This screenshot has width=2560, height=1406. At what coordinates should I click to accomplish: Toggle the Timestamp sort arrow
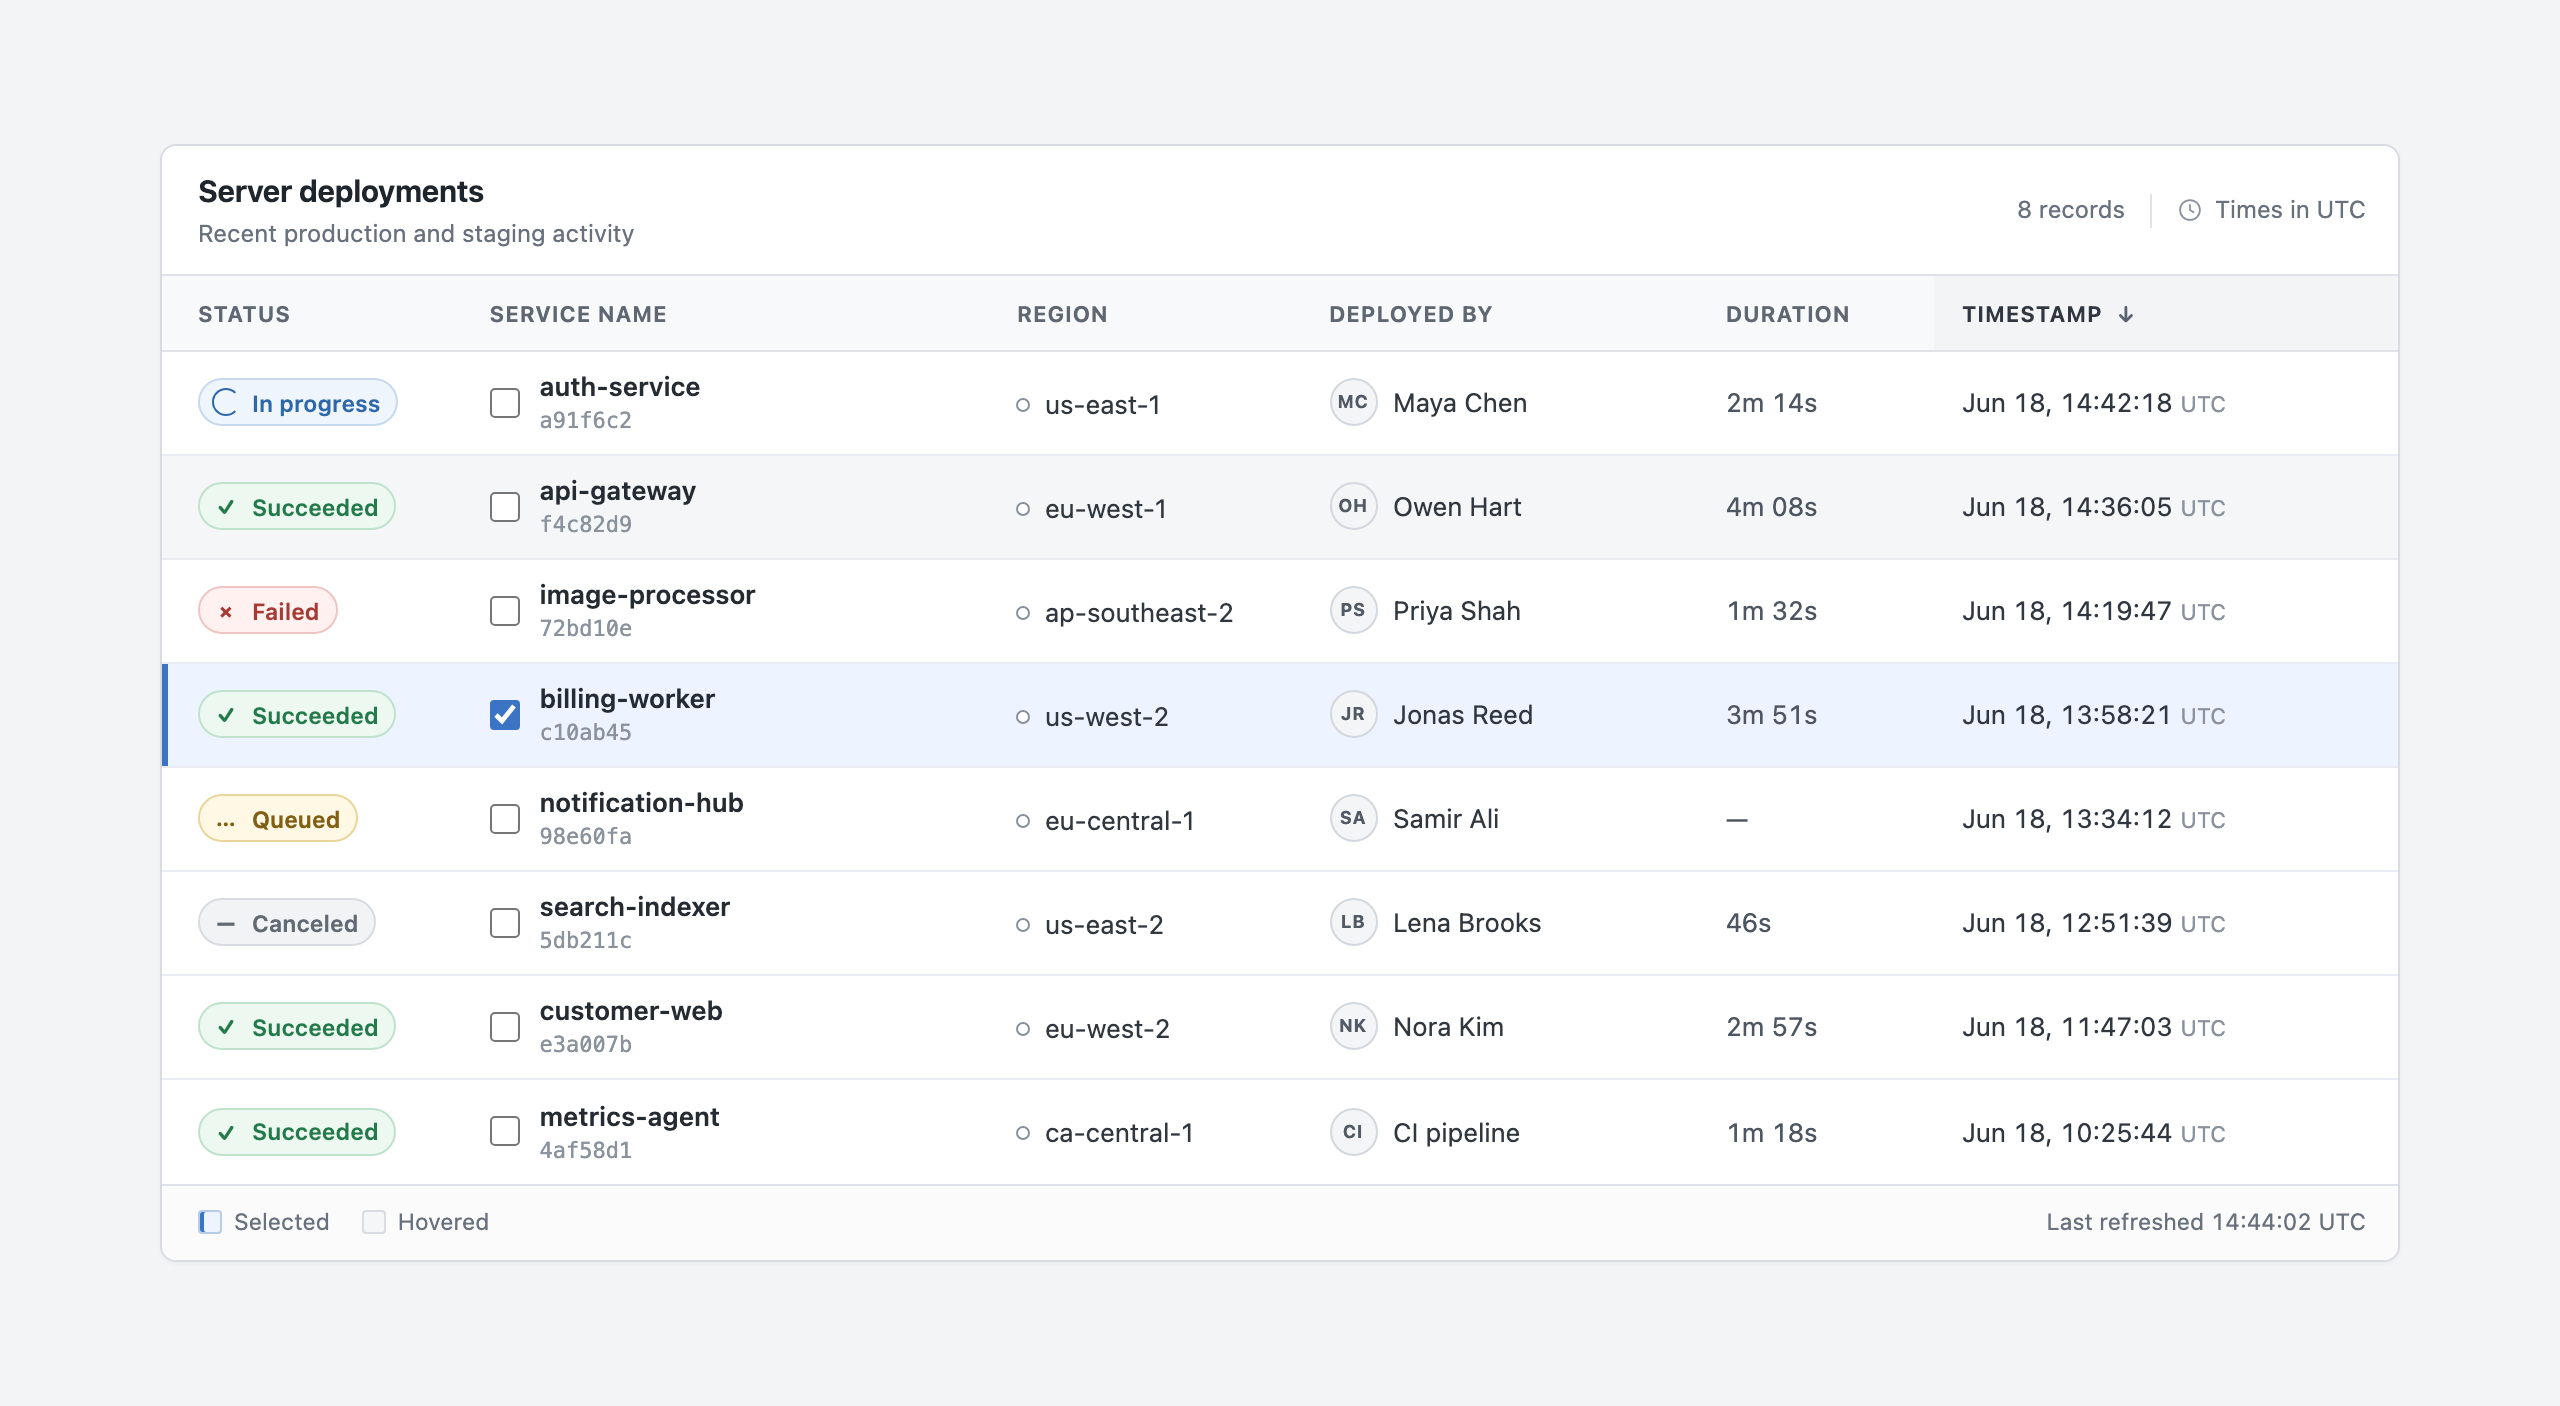coord(2126,314)
